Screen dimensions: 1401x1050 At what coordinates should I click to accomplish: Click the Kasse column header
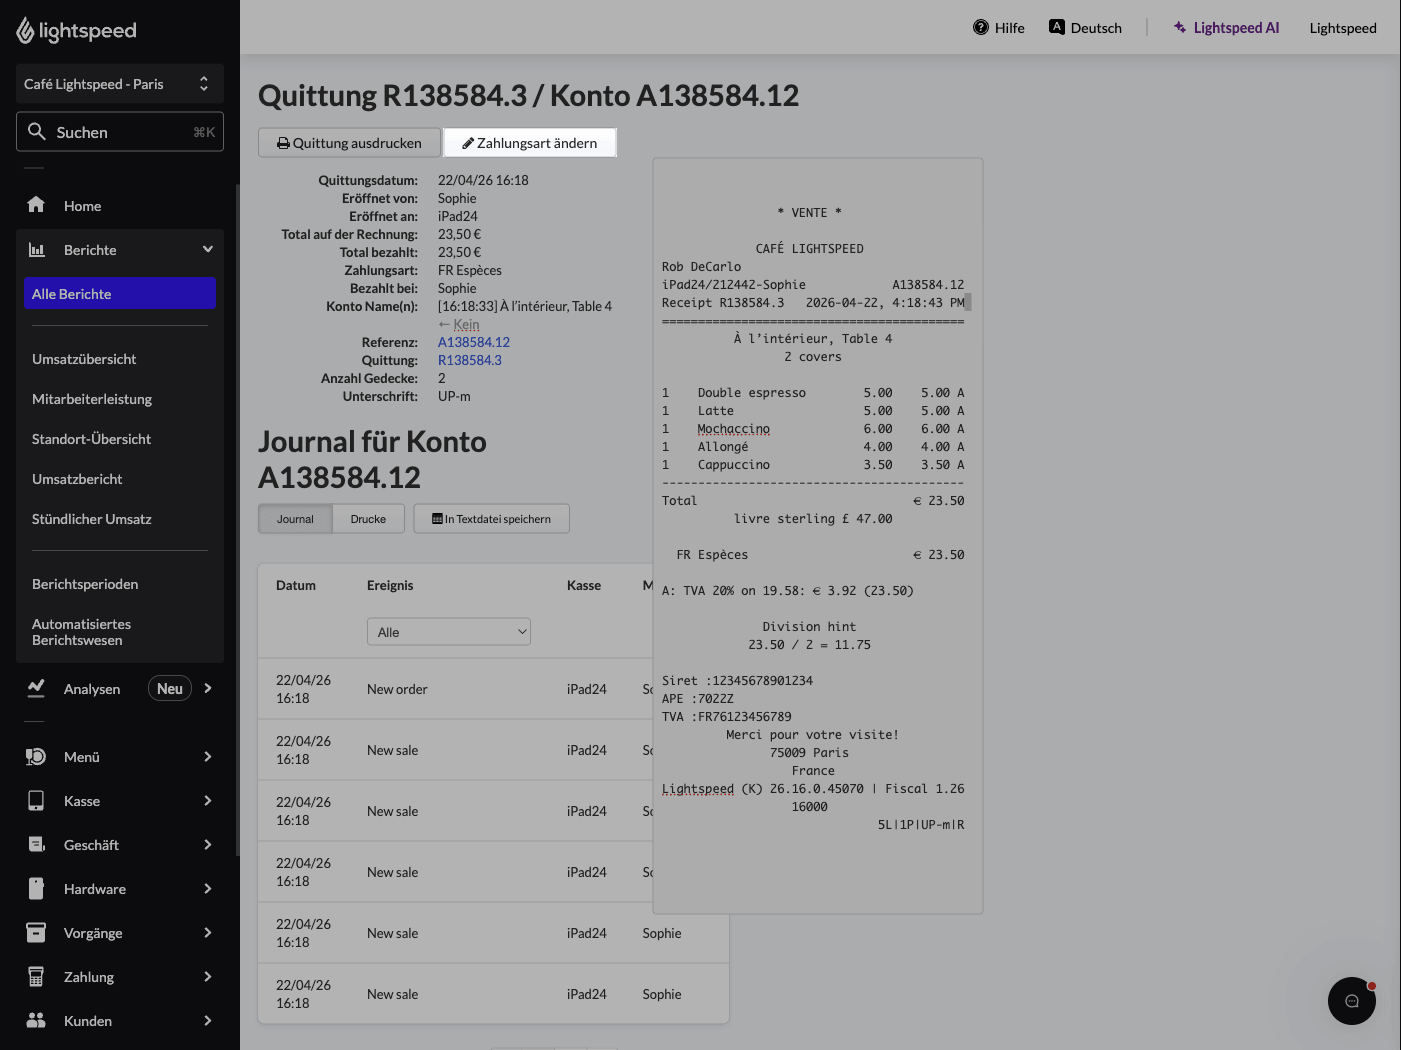pyautogui.click(x=584, y=585)
